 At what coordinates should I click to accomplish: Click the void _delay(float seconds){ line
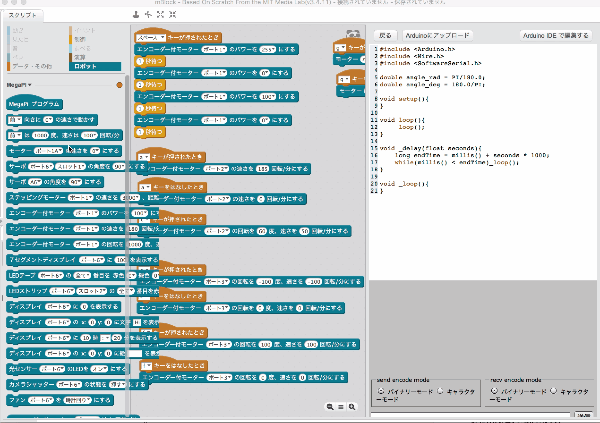[430, 148]
